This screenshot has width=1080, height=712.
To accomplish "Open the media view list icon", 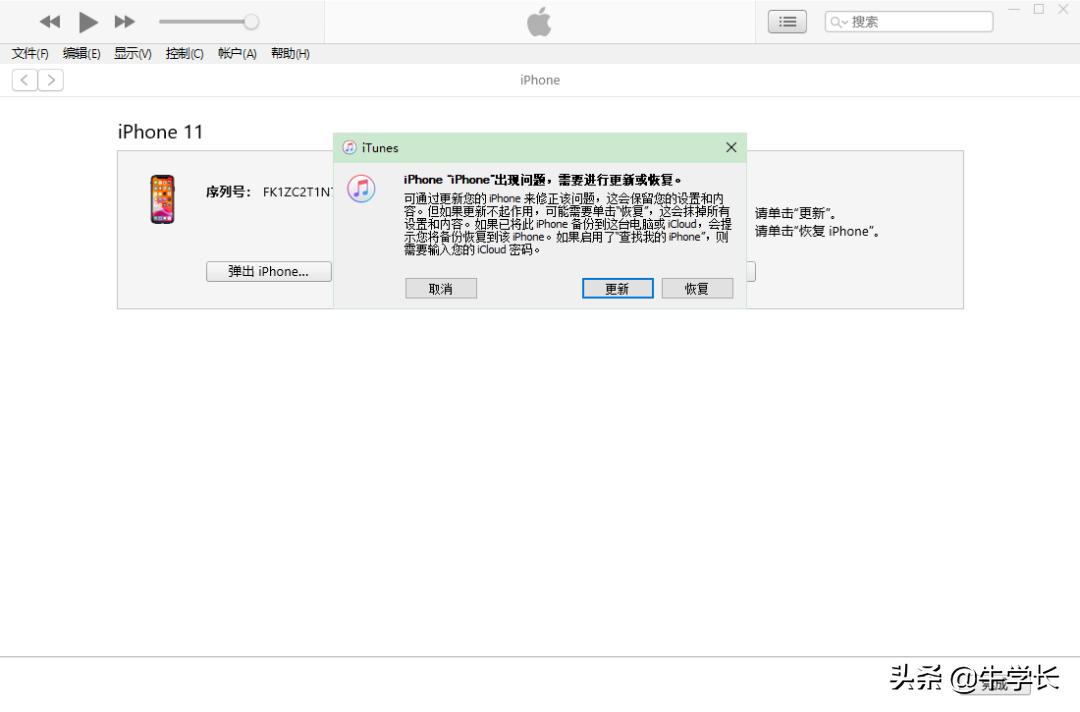I will [x=787, y=21].
